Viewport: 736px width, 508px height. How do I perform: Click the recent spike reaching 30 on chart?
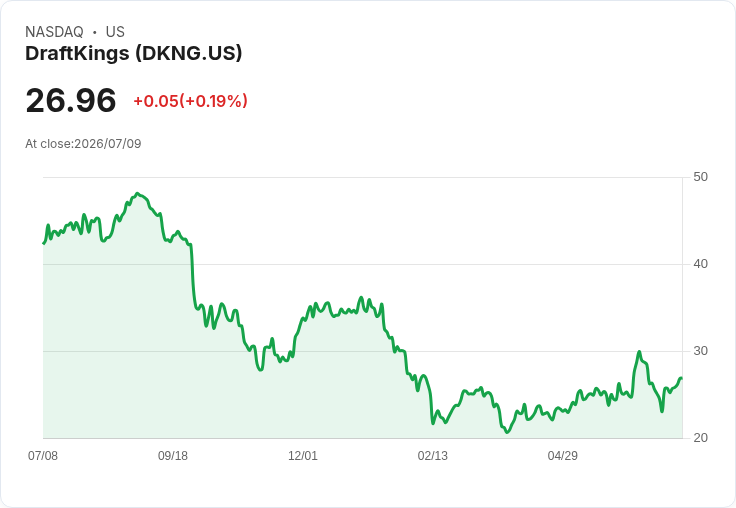pyautogui.click(x=639, y=352)
